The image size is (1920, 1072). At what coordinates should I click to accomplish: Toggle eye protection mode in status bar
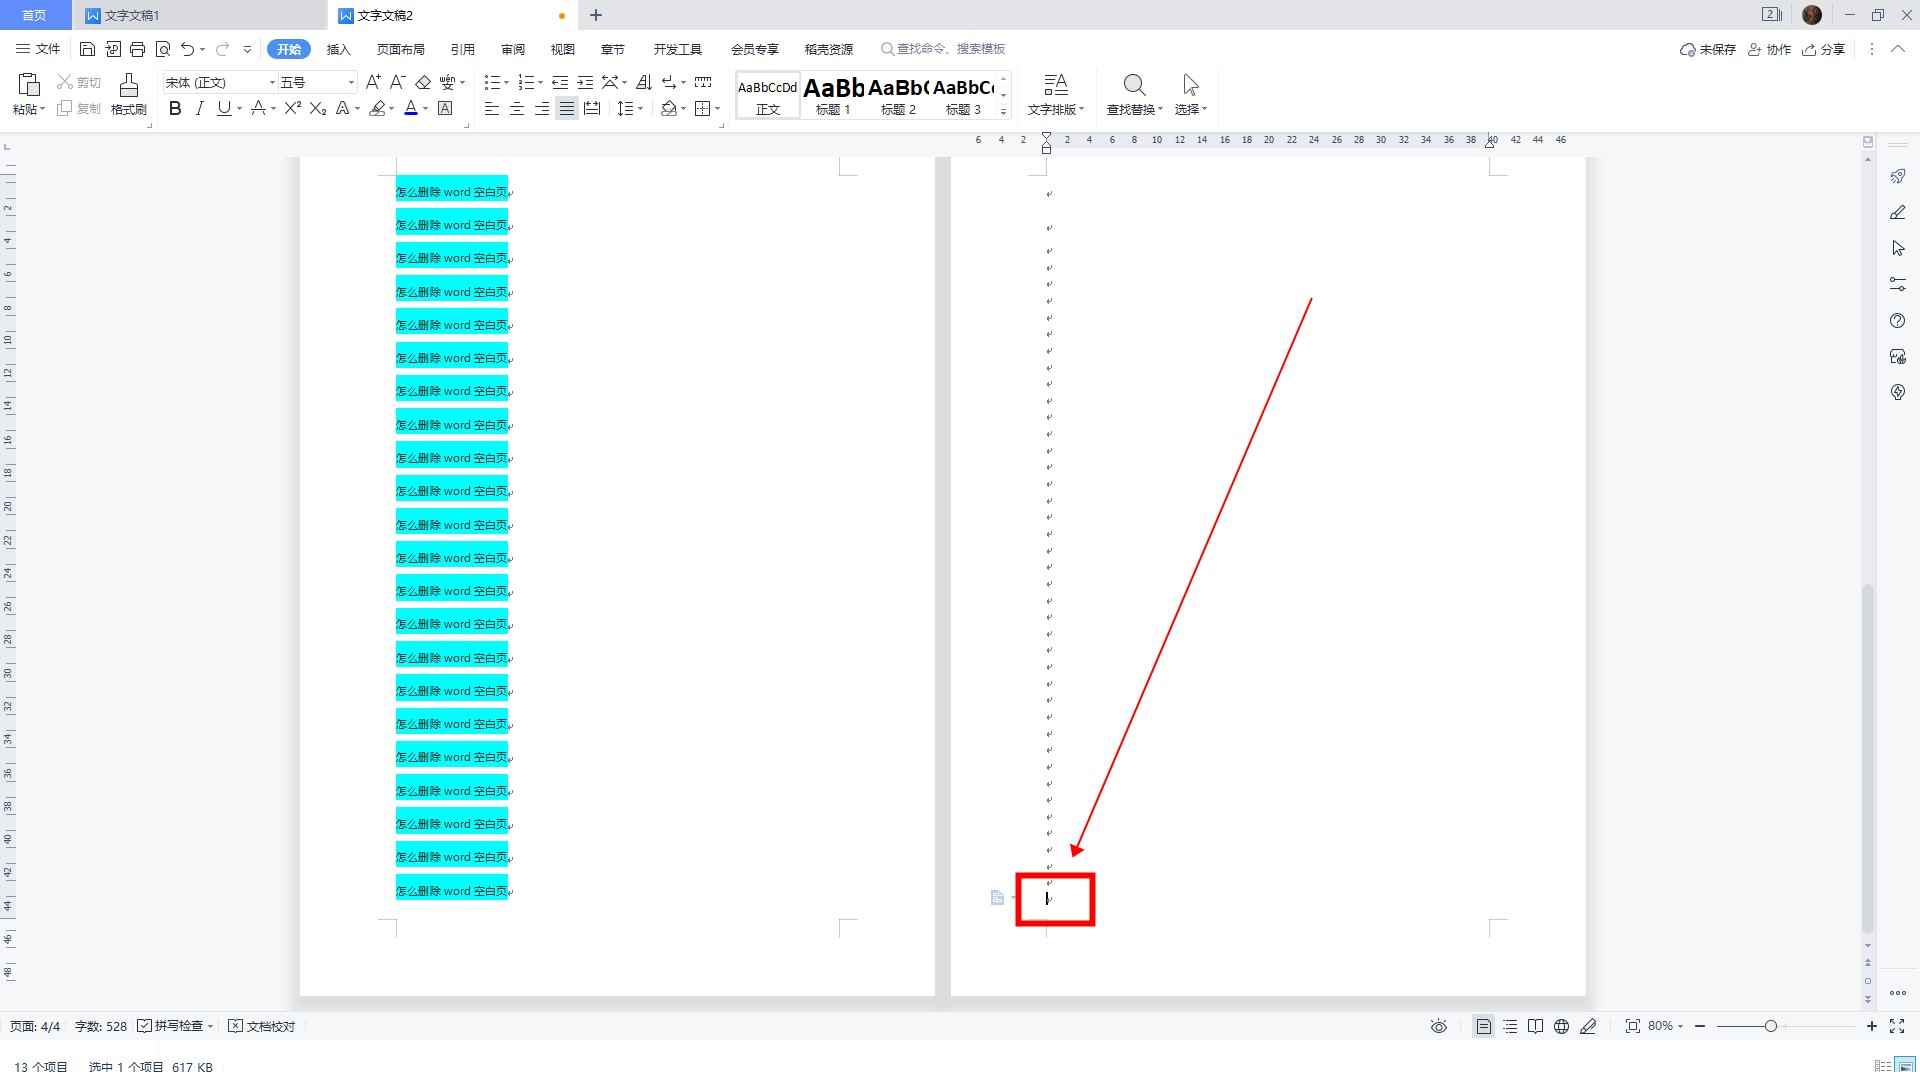pos(1438,1026)
